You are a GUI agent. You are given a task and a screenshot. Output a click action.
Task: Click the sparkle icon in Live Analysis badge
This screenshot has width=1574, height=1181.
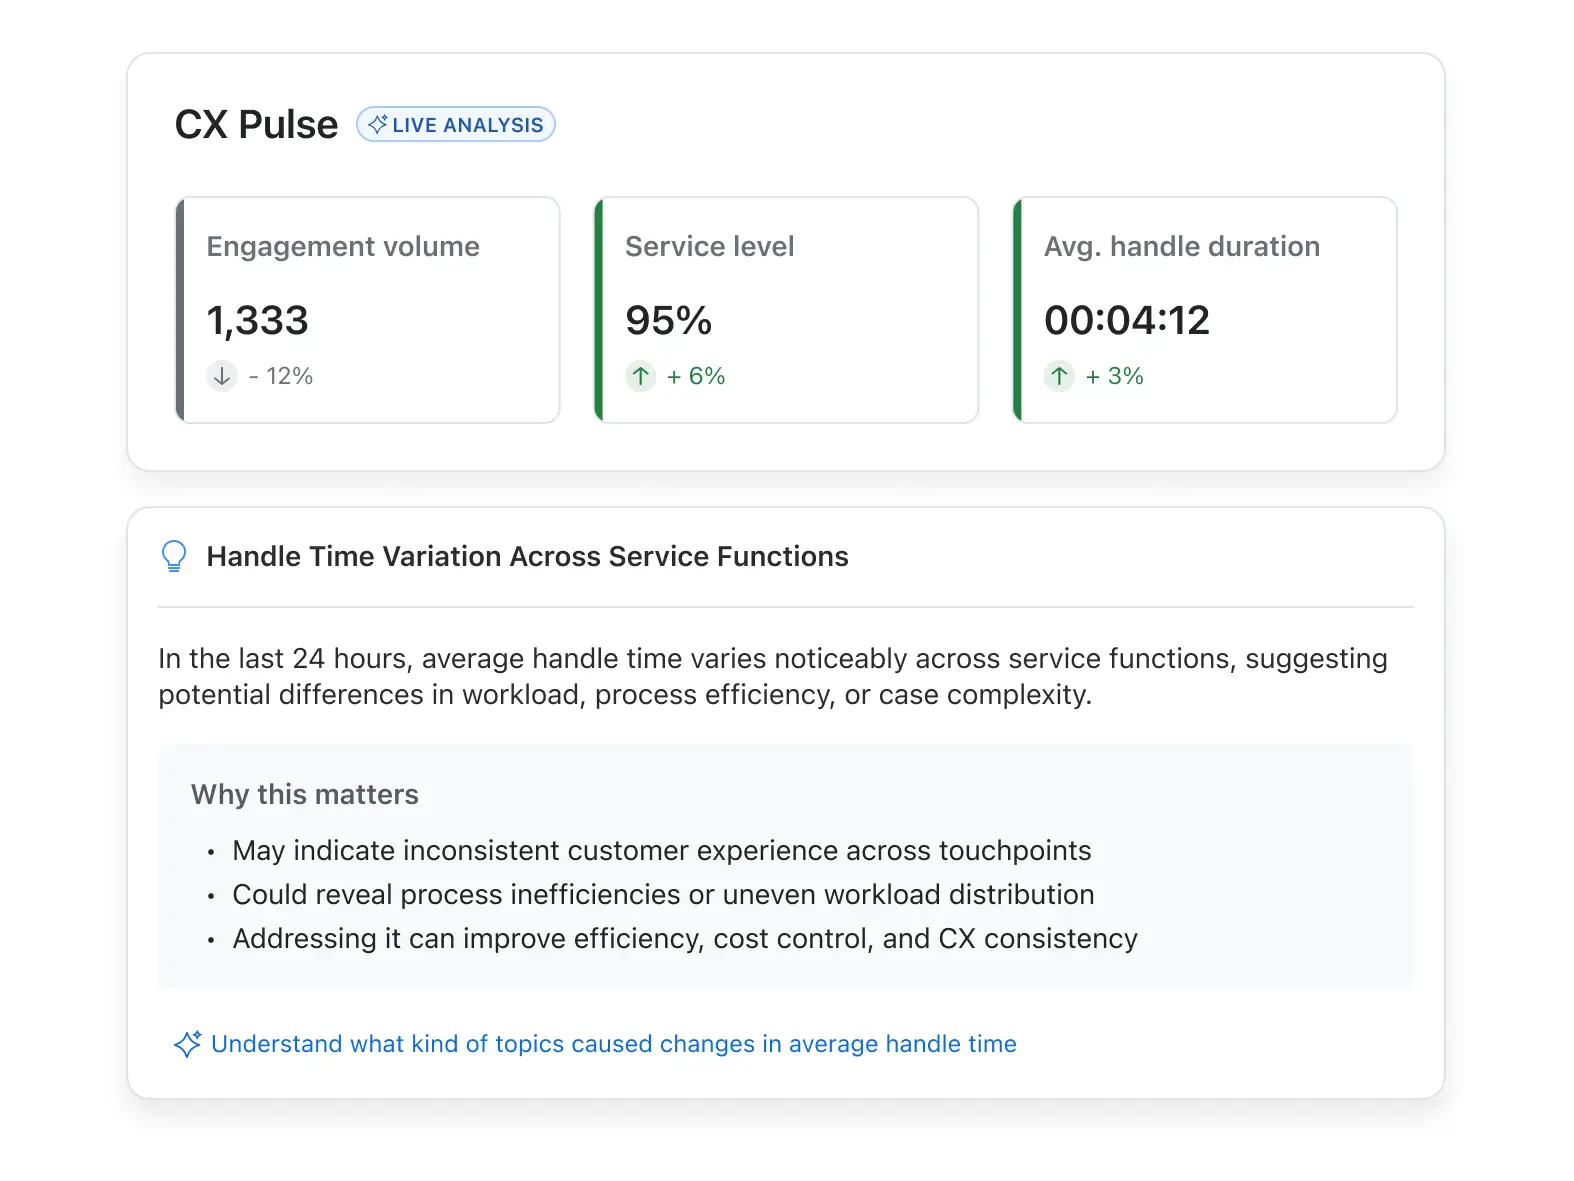coord(377,124)
